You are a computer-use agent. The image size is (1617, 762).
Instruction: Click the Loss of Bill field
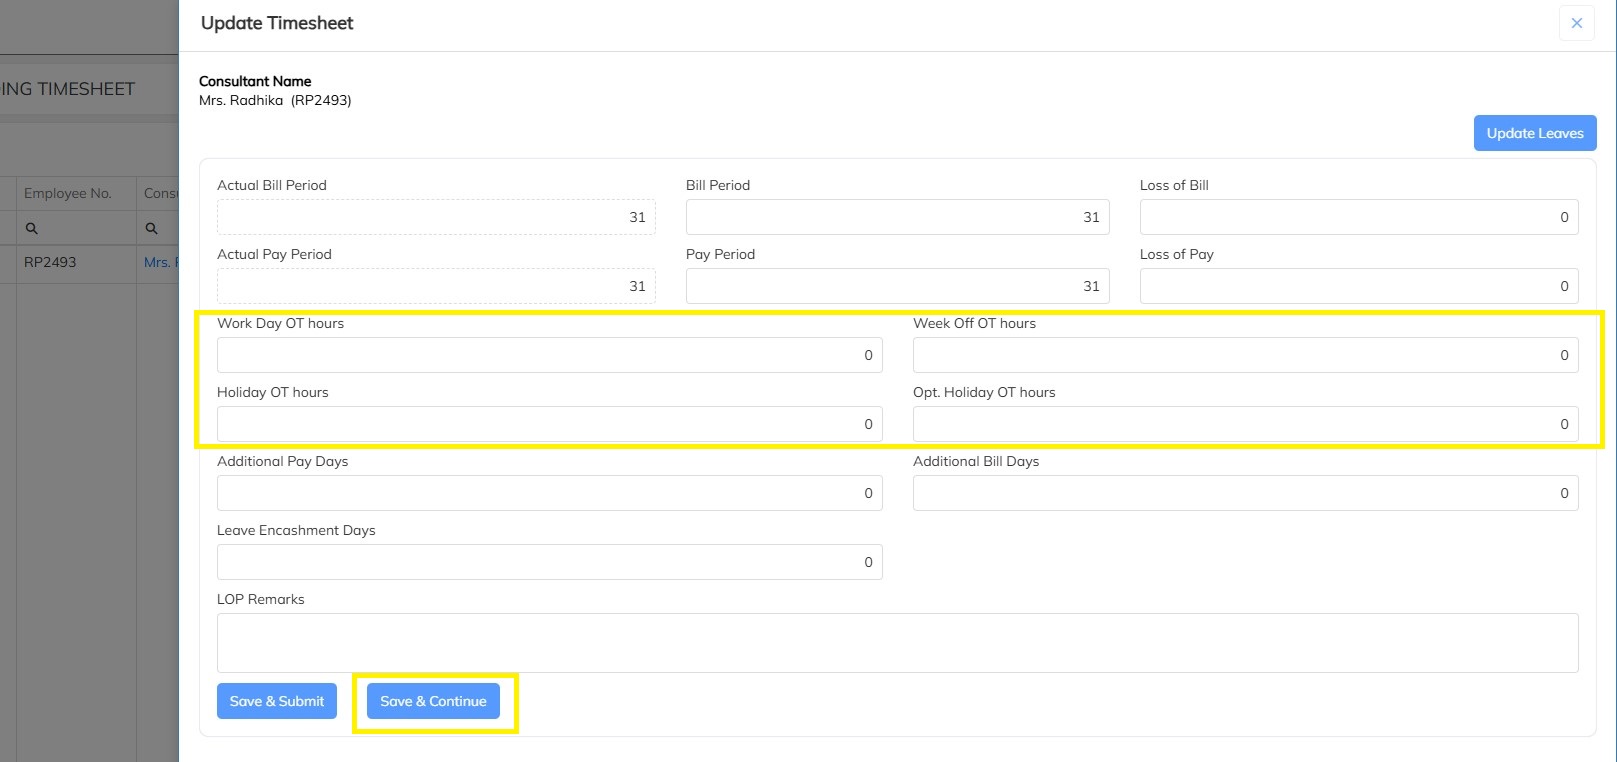pos(1358,217)
